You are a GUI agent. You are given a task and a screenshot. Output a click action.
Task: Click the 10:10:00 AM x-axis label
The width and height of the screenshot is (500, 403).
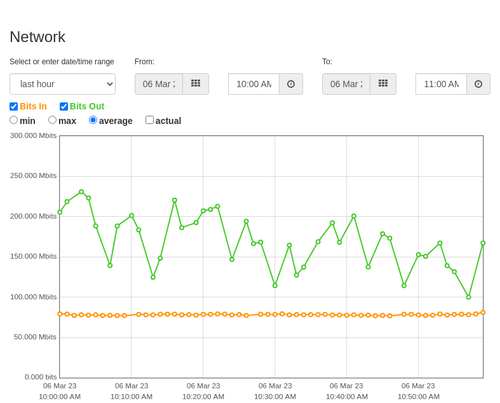pos(131,397)
